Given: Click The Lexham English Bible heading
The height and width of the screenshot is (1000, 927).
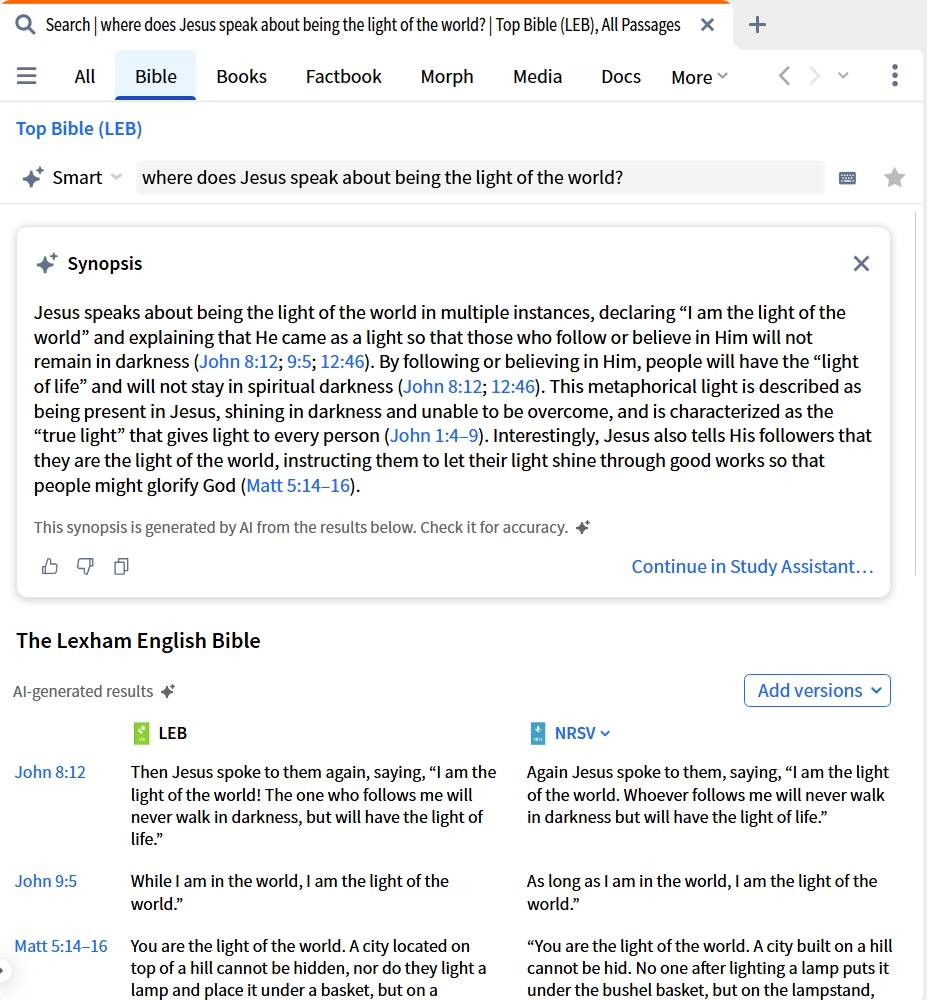Looking at the screenshot, I should click(138, 640).
